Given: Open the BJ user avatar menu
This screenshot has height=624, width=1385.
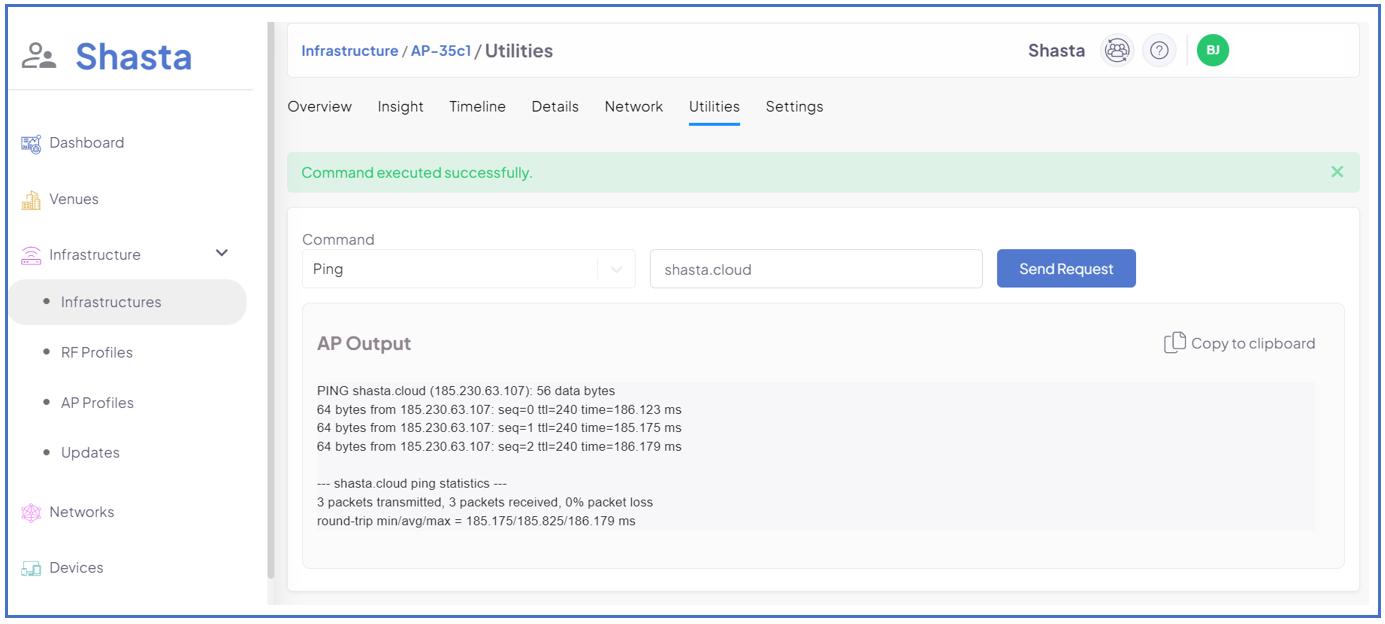Looking at the screenshot, I should tap(1213, 50).
